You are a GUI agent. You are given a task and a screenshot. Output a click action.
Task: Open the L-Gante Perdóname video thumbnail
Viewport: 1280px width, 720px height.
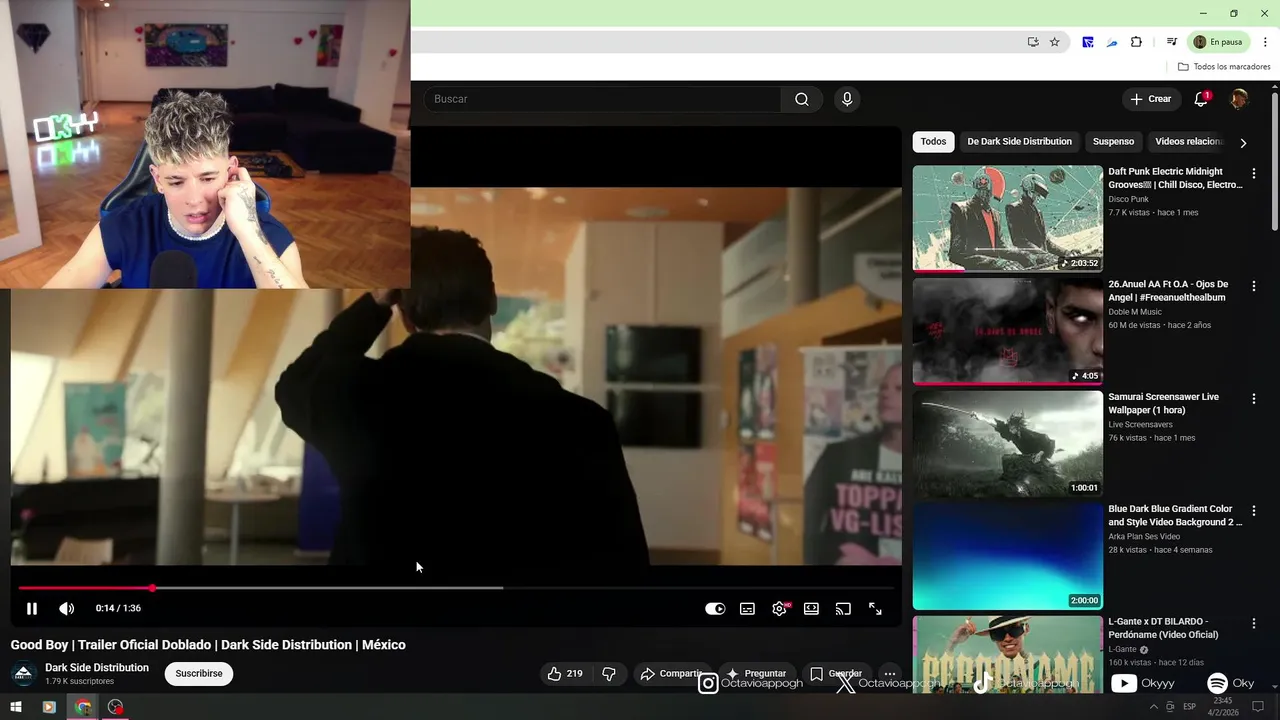(1007, 654)
